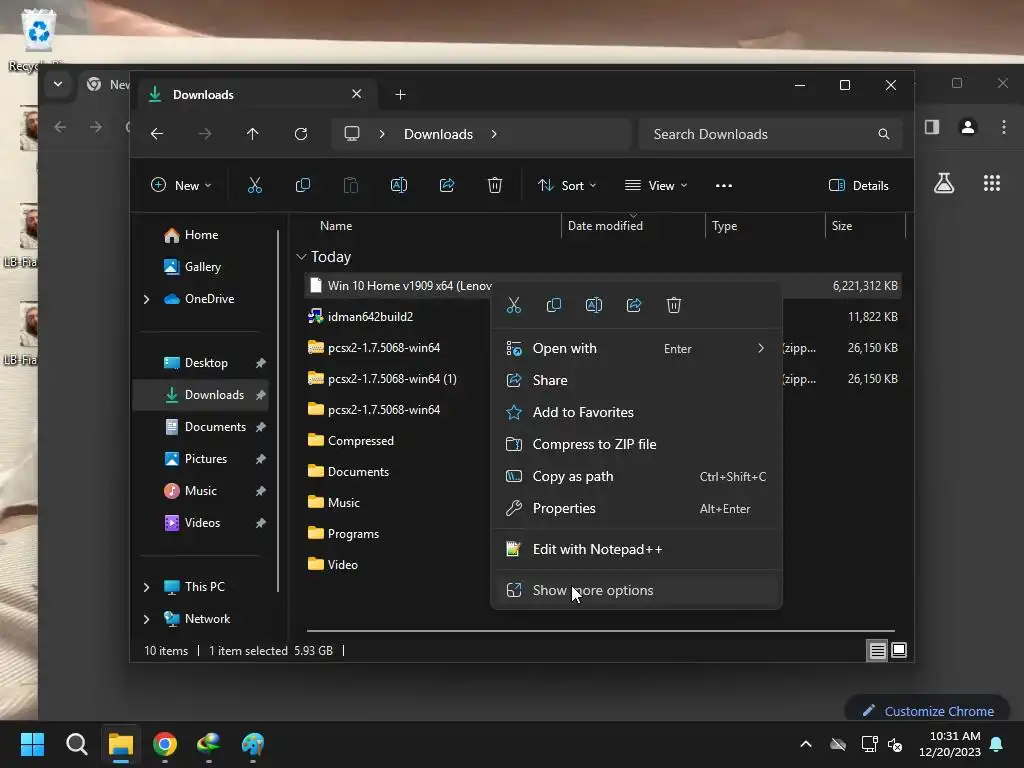Image resolution: width=1024 pixels, height=768 pixels.
Task: Share via context menu top share icon
Action: click(x=634, y=305)
